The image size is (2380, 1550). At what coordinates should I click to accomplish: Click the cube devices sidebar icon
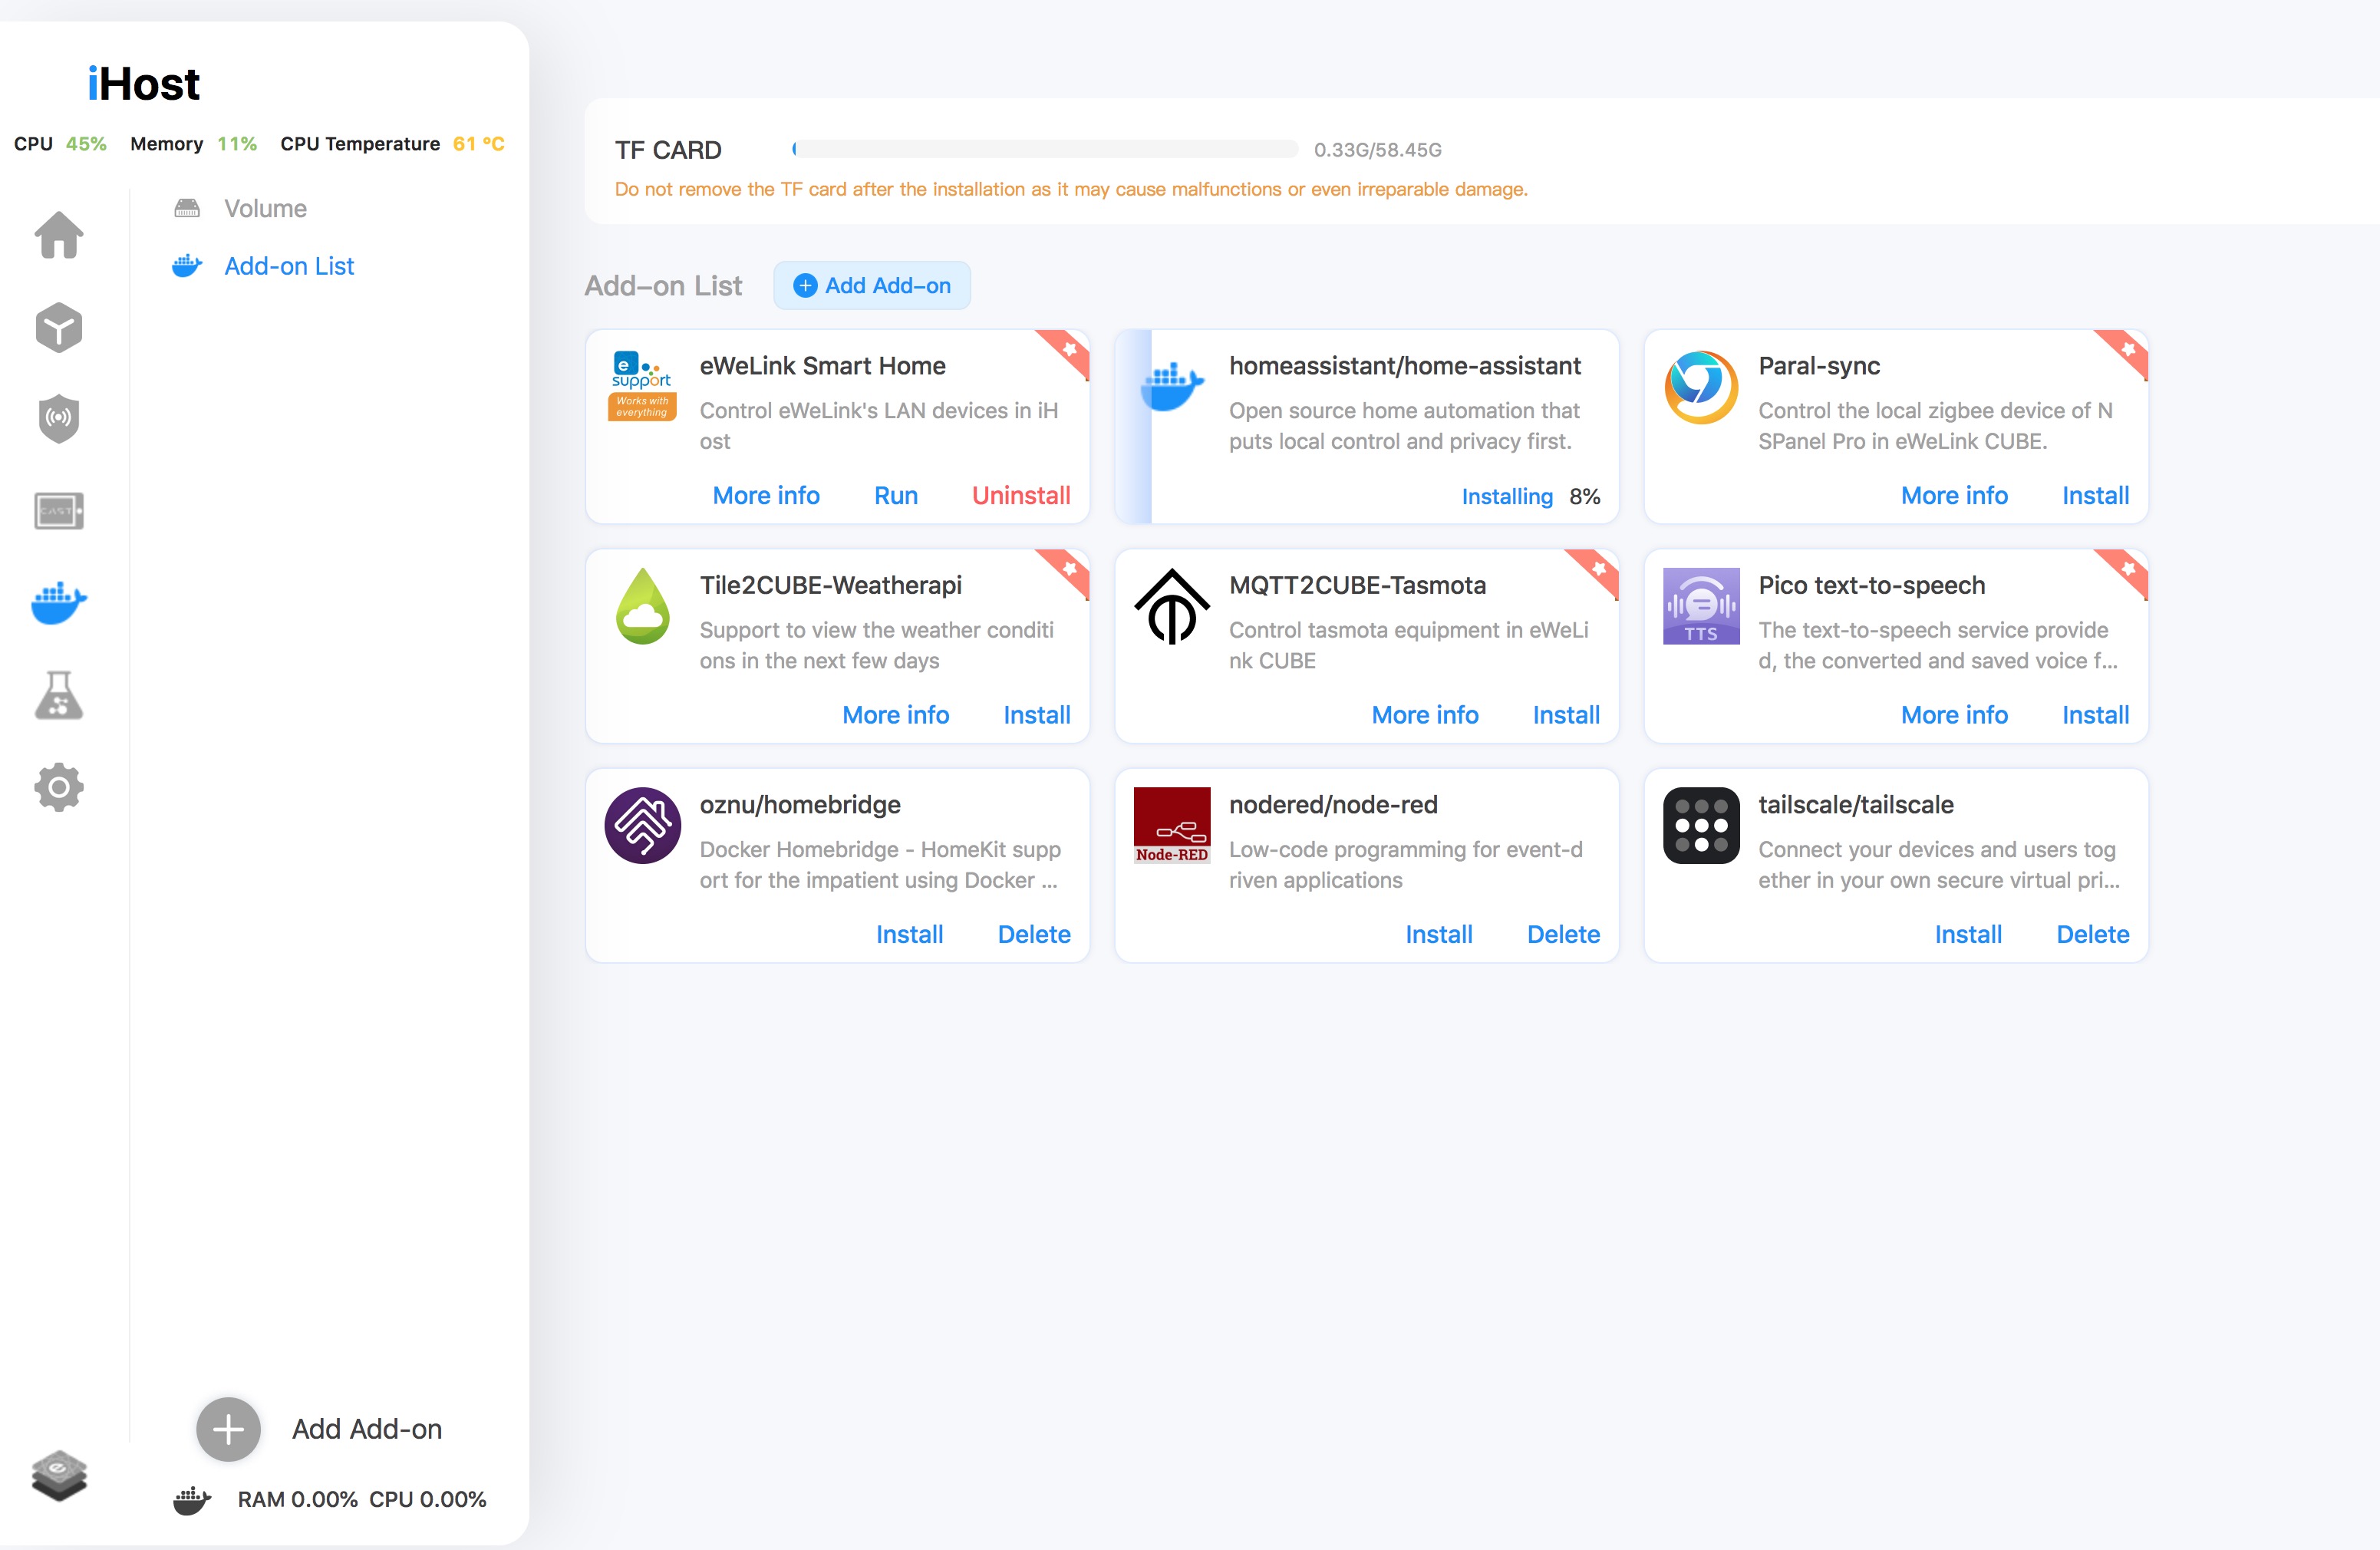(x=59, y=327)
